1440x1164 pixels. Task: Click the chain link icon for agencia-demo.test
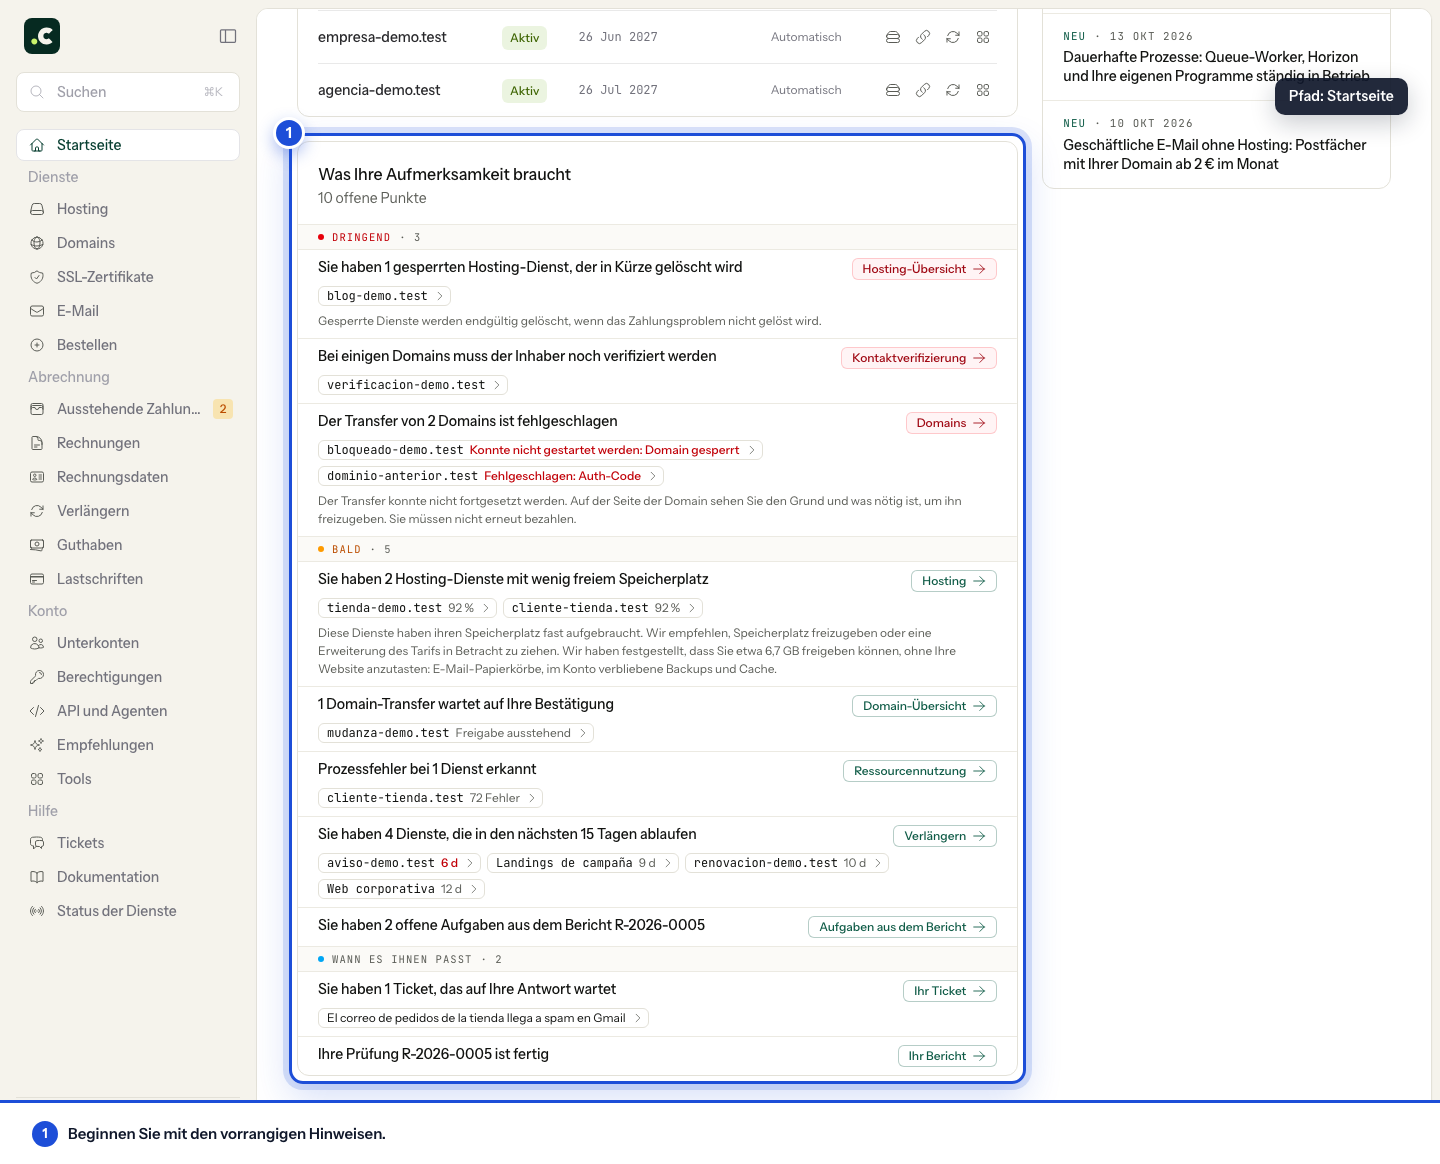pyautogui.click(x=923, y=90)
